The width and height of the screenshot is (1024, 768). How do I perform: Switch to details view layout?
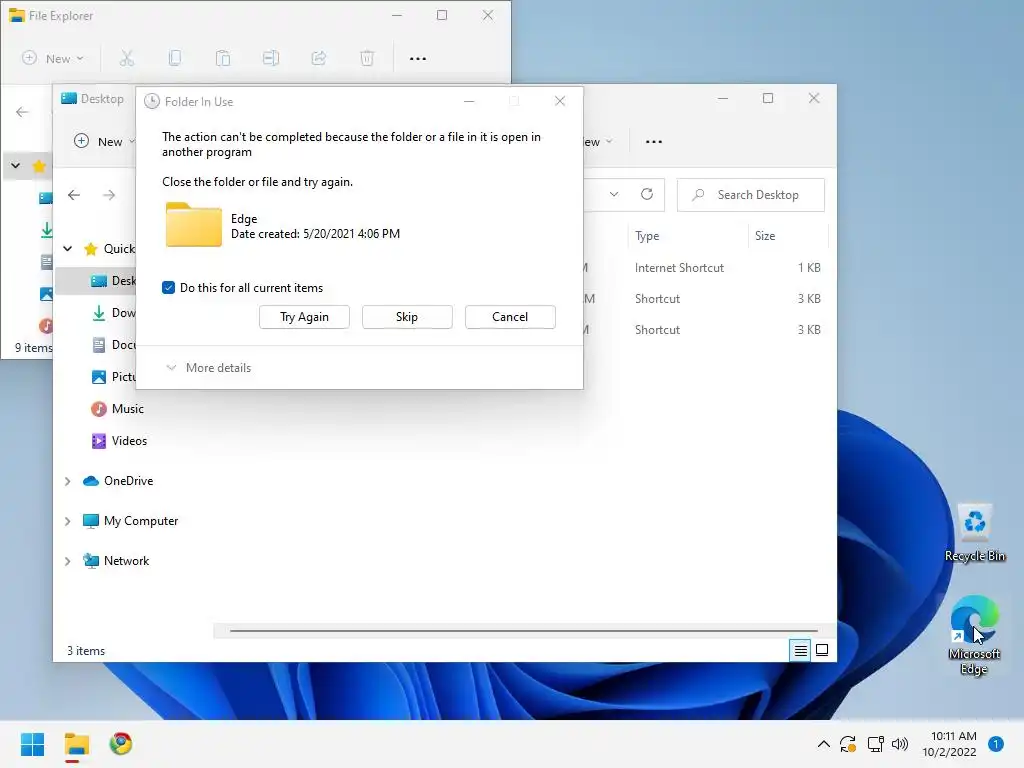click(800, 650)
